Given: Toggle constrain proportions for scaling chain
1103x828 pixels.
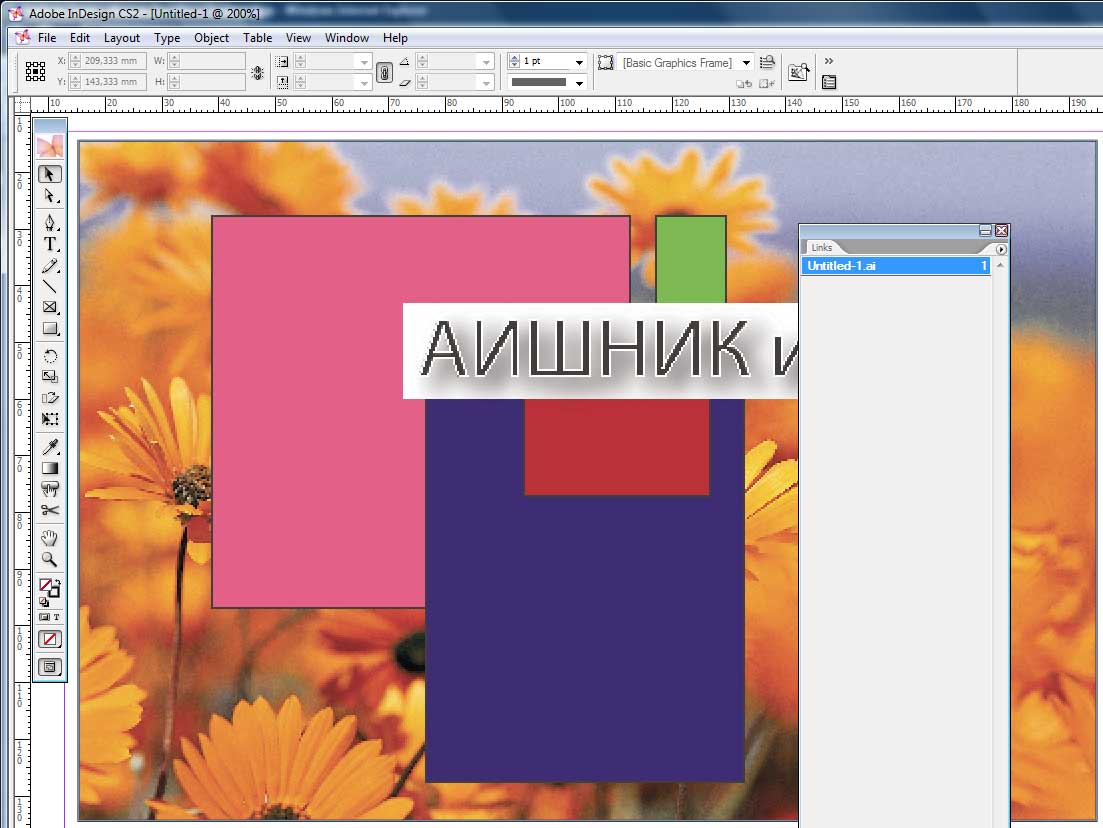Looking at the screenshot, I should [x=384, y=72].
